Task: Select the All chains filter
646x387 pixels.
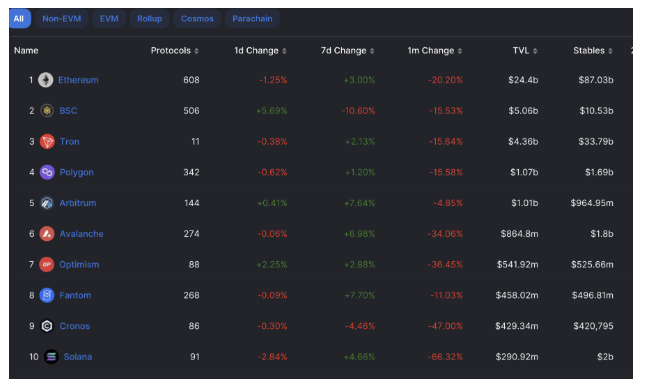Action: [19, 19]
